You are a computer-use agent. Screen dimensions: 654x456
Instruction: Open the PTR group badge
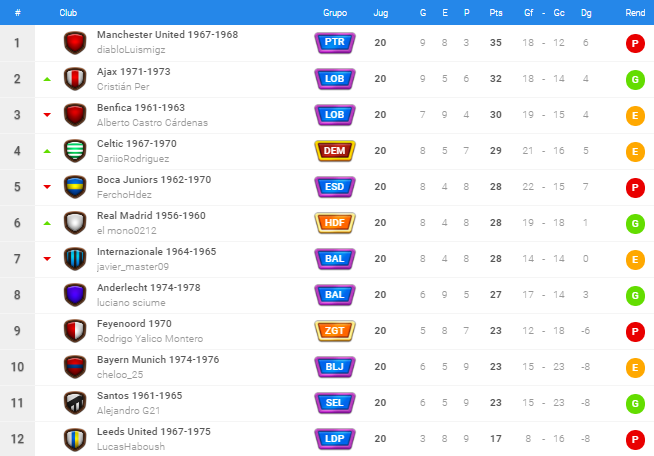(335, 43)
